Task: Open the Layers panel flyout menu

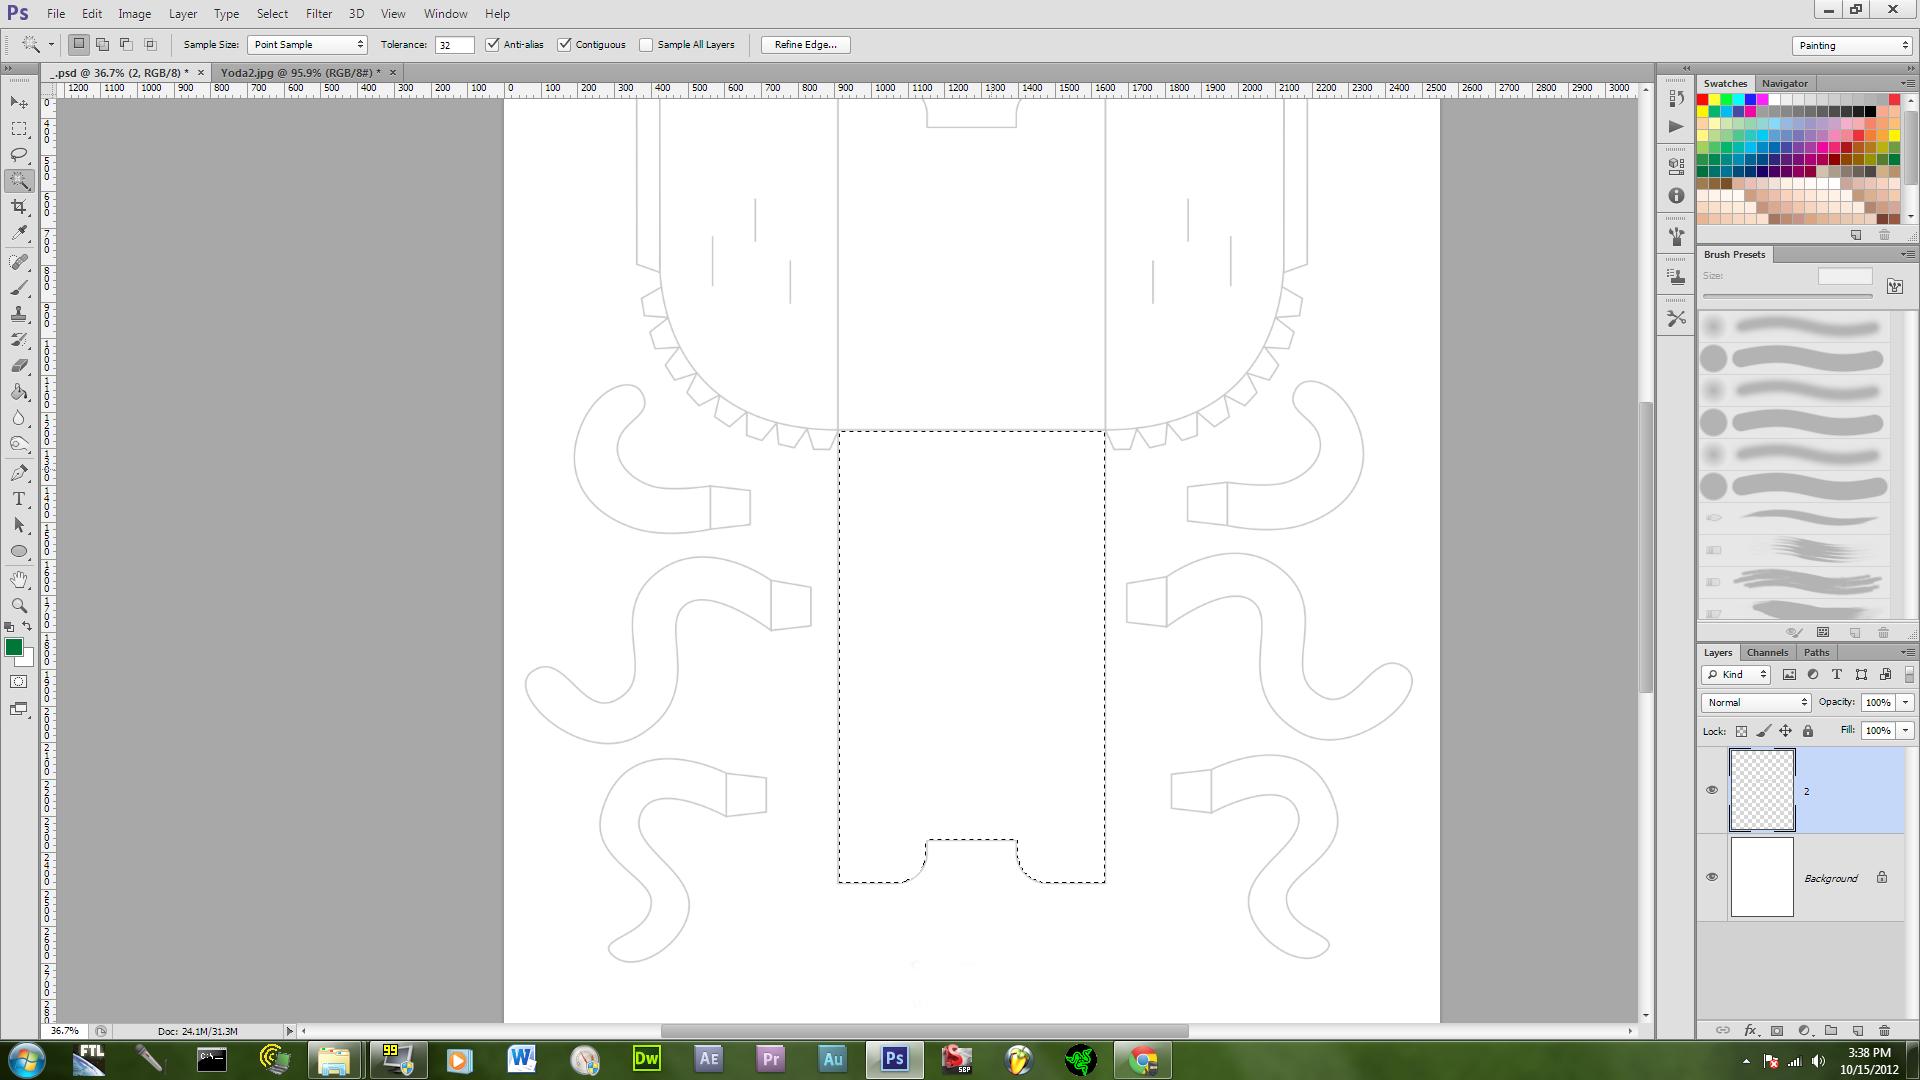Action: click(x=1906, y=652)
